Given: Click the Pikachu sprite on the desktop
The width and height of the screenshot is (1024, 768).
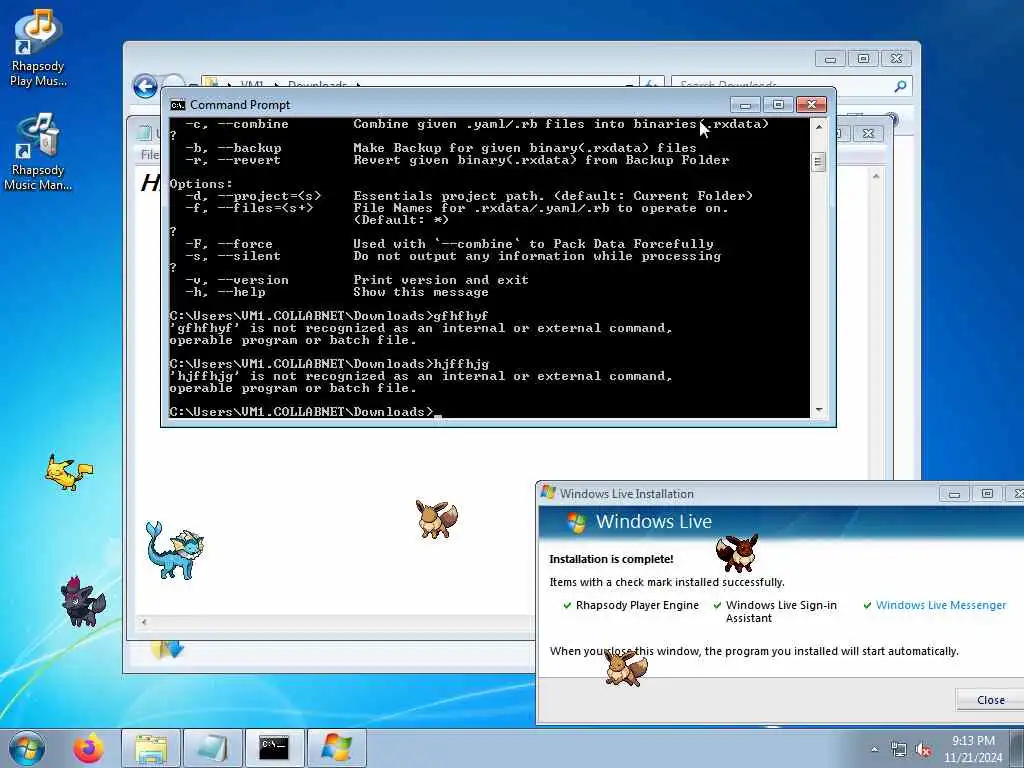Looking at the screenshot, I should [69, 472].
